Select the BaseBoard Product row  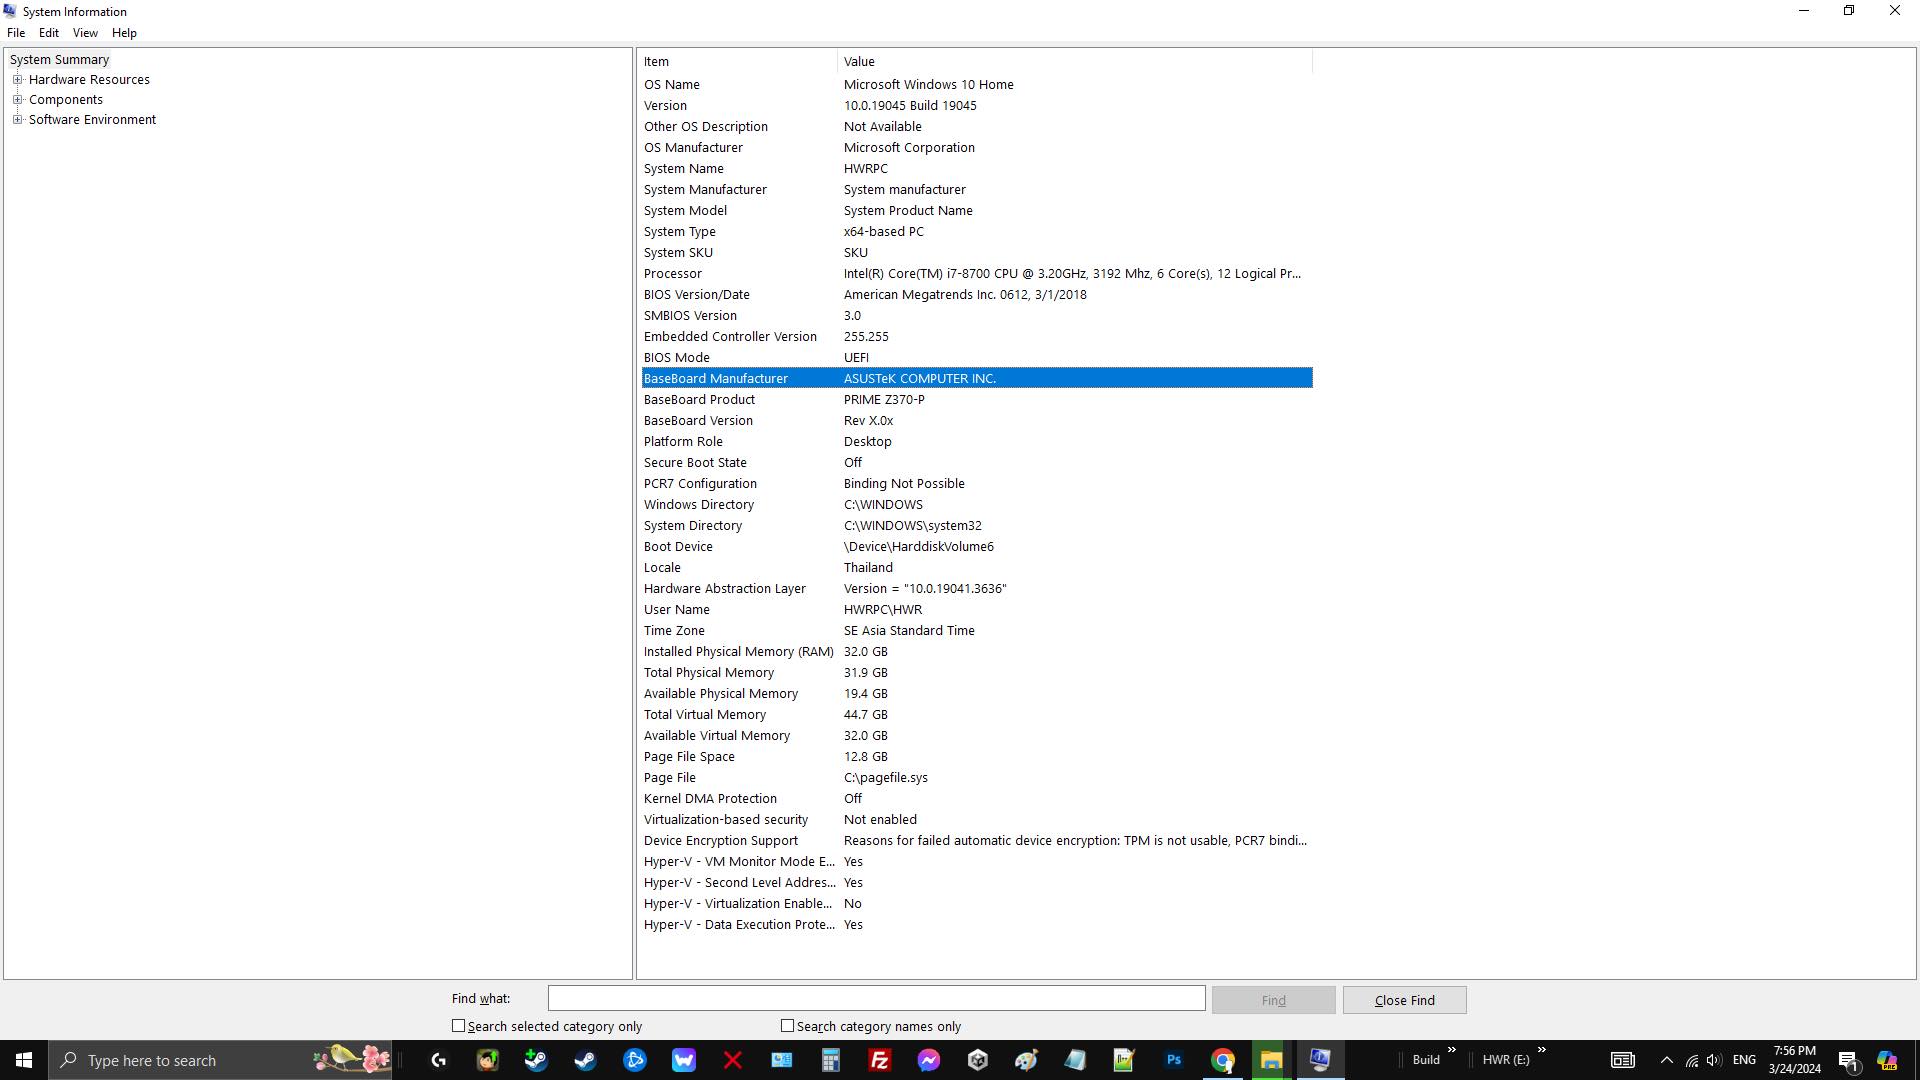click(x=976, y=399)
